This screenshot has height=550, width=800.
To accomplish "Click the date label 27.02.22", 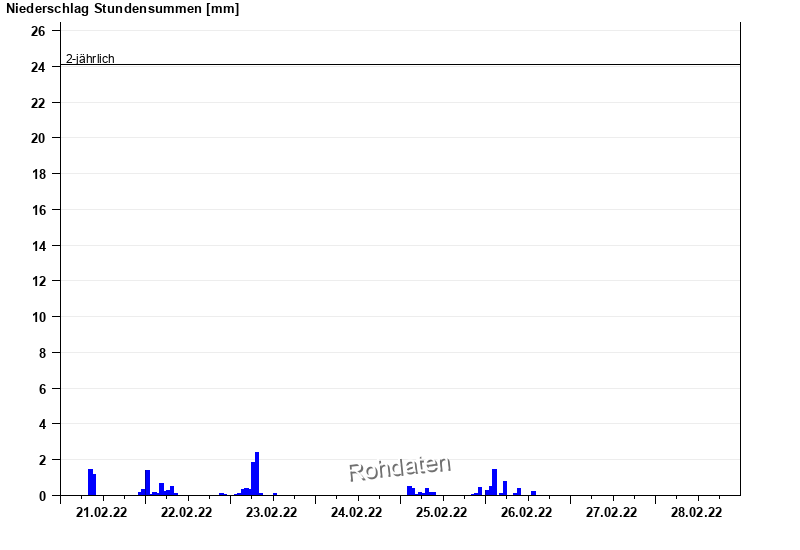I will tap(611, 512).
